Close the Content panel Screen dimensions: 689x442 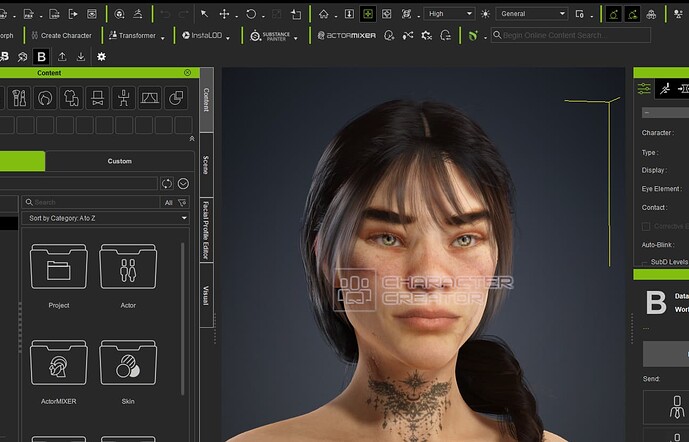tap(188, 73)
